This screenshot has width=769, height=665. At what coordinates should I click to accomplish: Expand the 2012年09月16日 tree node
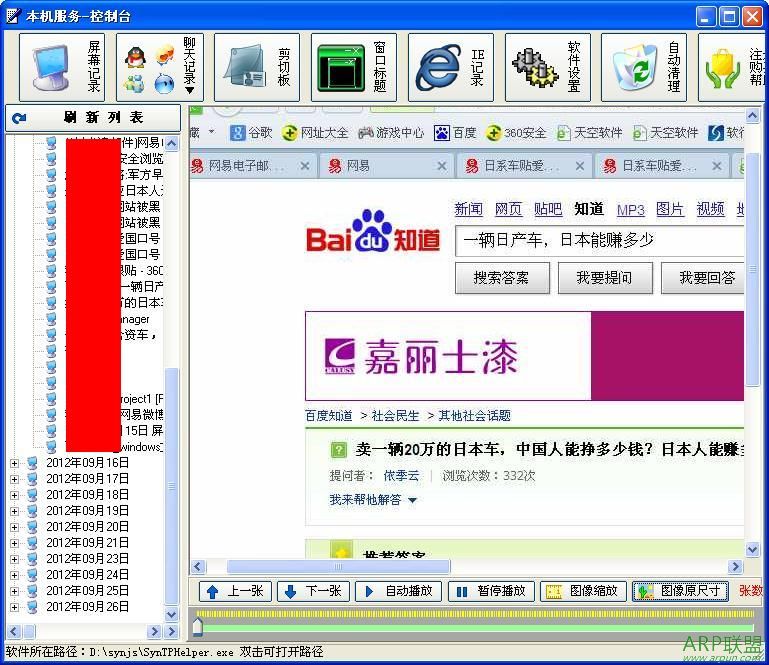point(14,463)
